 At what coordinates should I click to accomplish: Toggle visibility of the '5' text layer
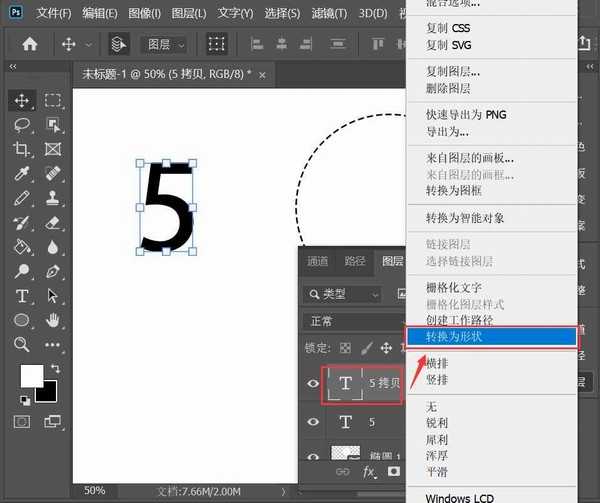tap(313, 422)
